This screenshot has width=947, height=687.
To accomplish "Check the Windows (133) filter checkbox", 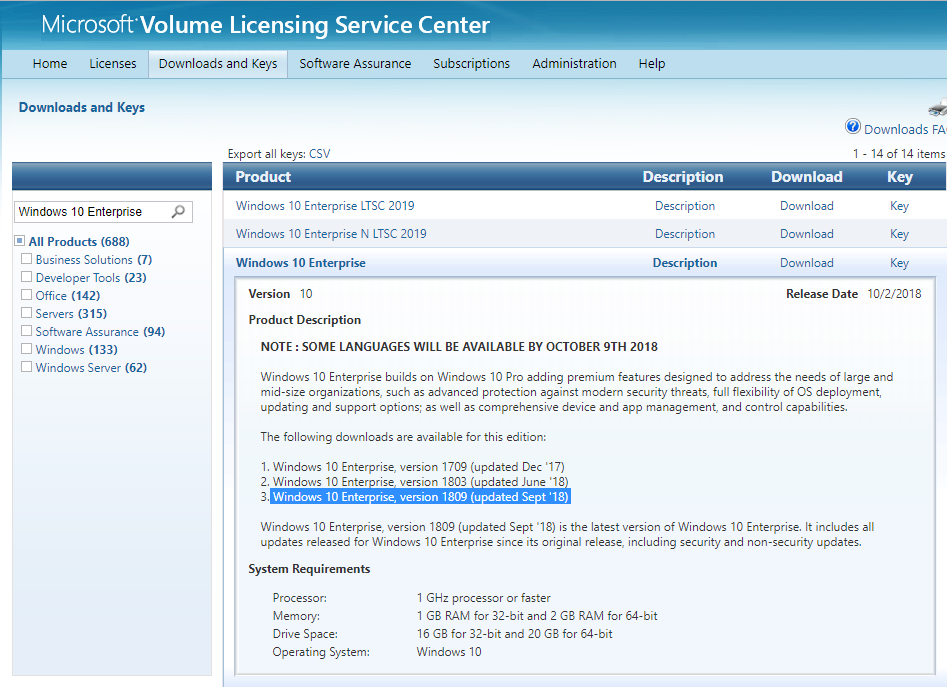I will (27, 349).
